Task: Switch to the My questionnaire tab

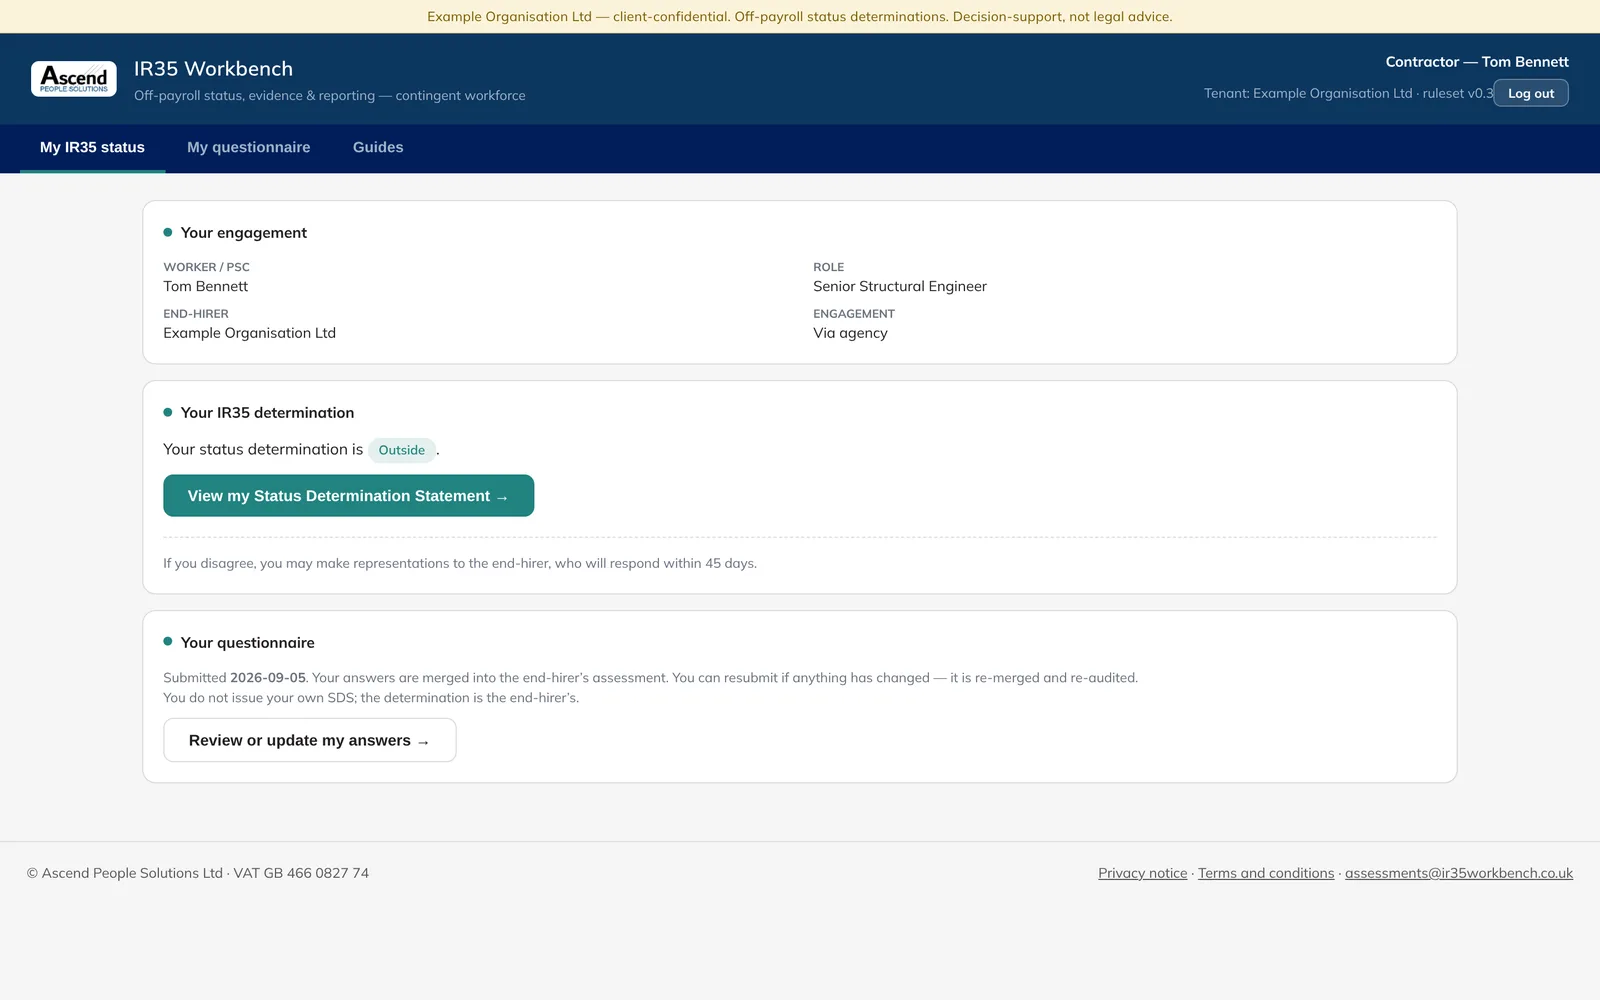Action: pyautogui.click(x=249, y=147)
